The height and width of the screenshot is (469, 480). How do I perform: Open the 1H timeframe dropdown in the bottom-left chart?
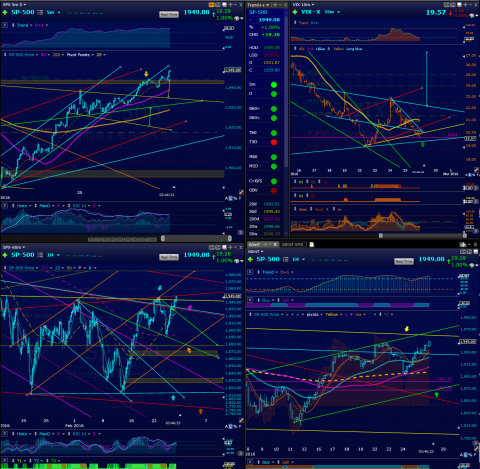53,255
